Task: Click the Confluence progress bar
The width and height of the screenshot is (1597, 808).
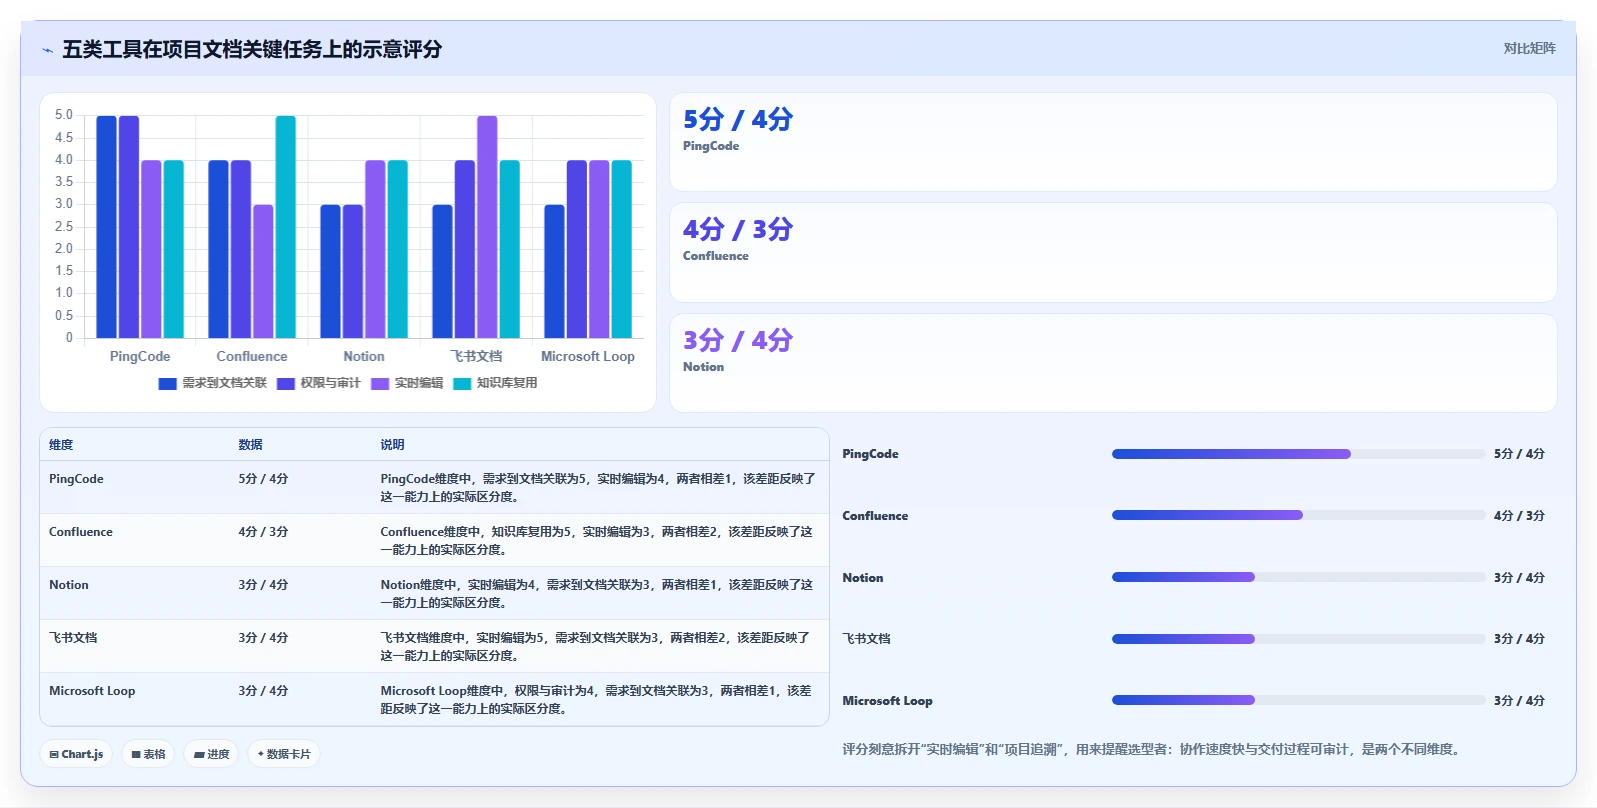Action: click(x=1298, y=516)
